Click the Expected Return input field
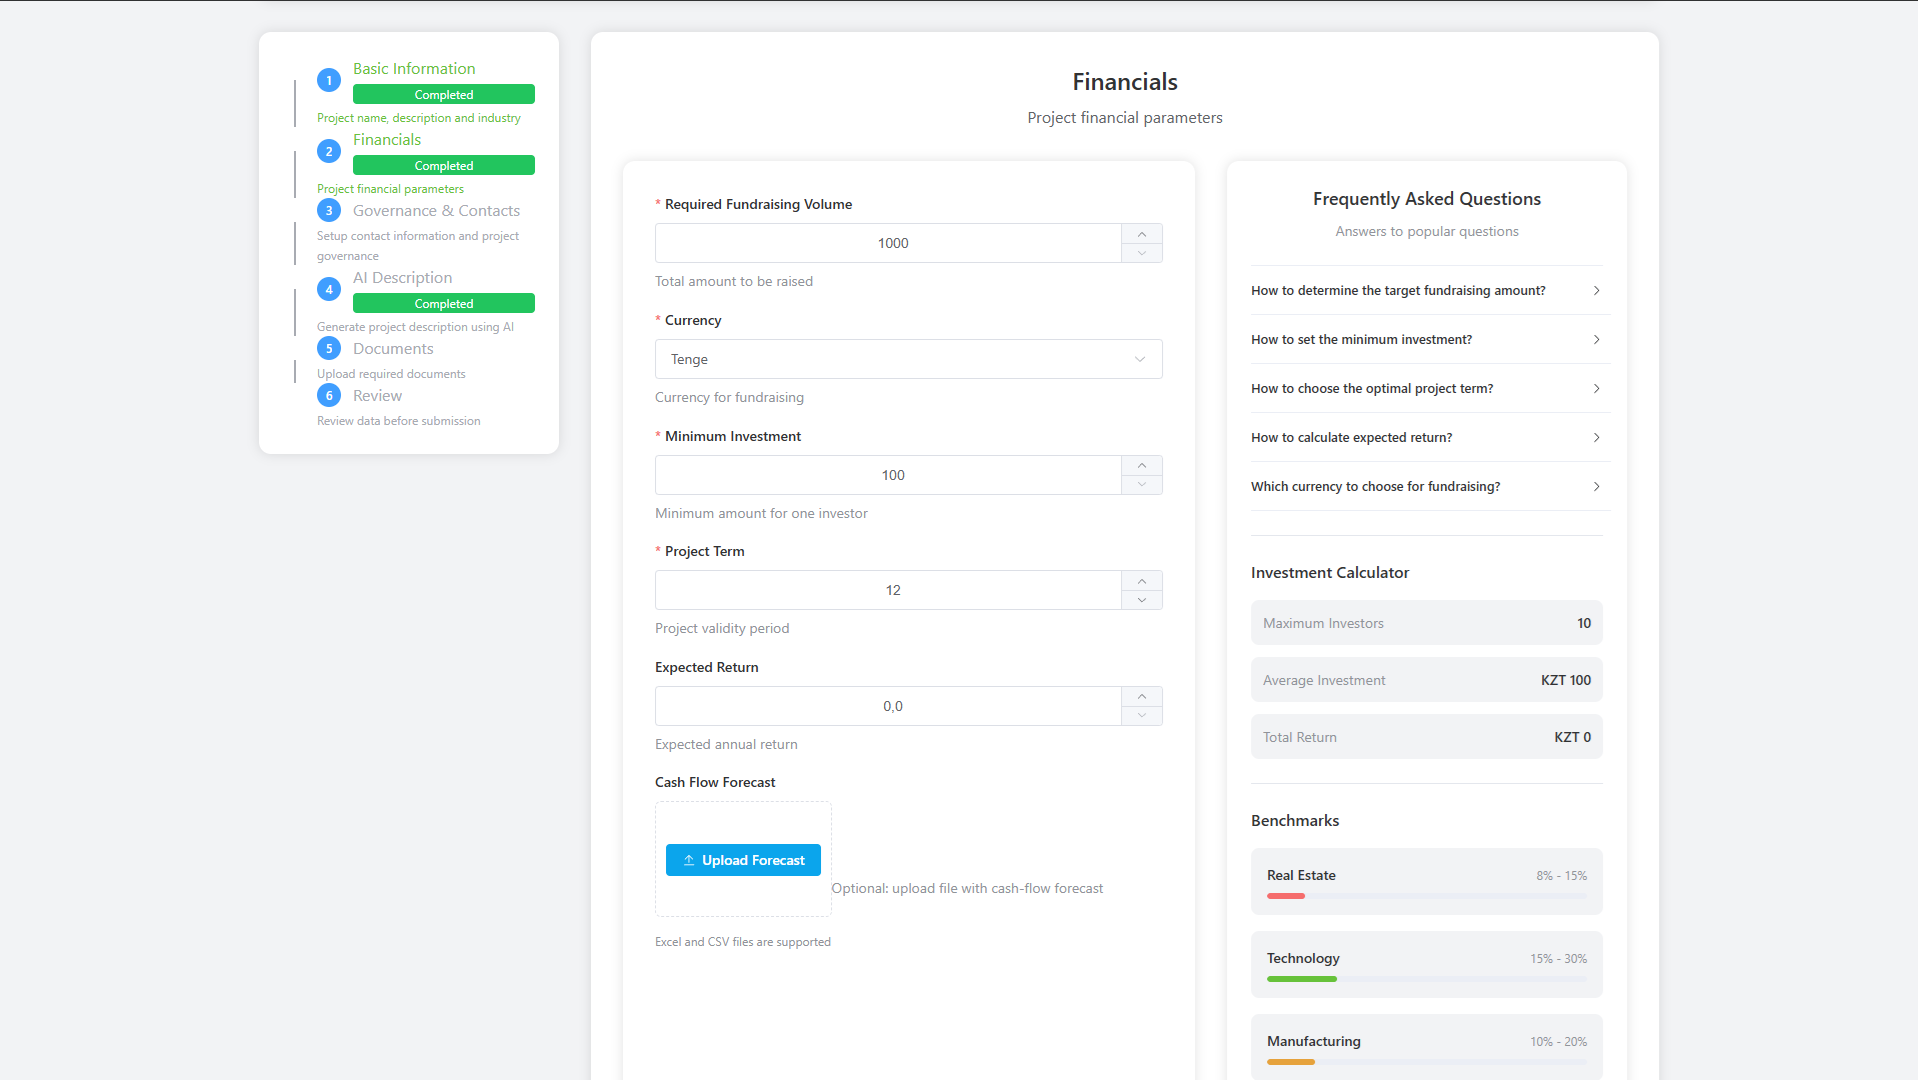The height and width of the screenshot is (1080, 1920). point(888,706)
